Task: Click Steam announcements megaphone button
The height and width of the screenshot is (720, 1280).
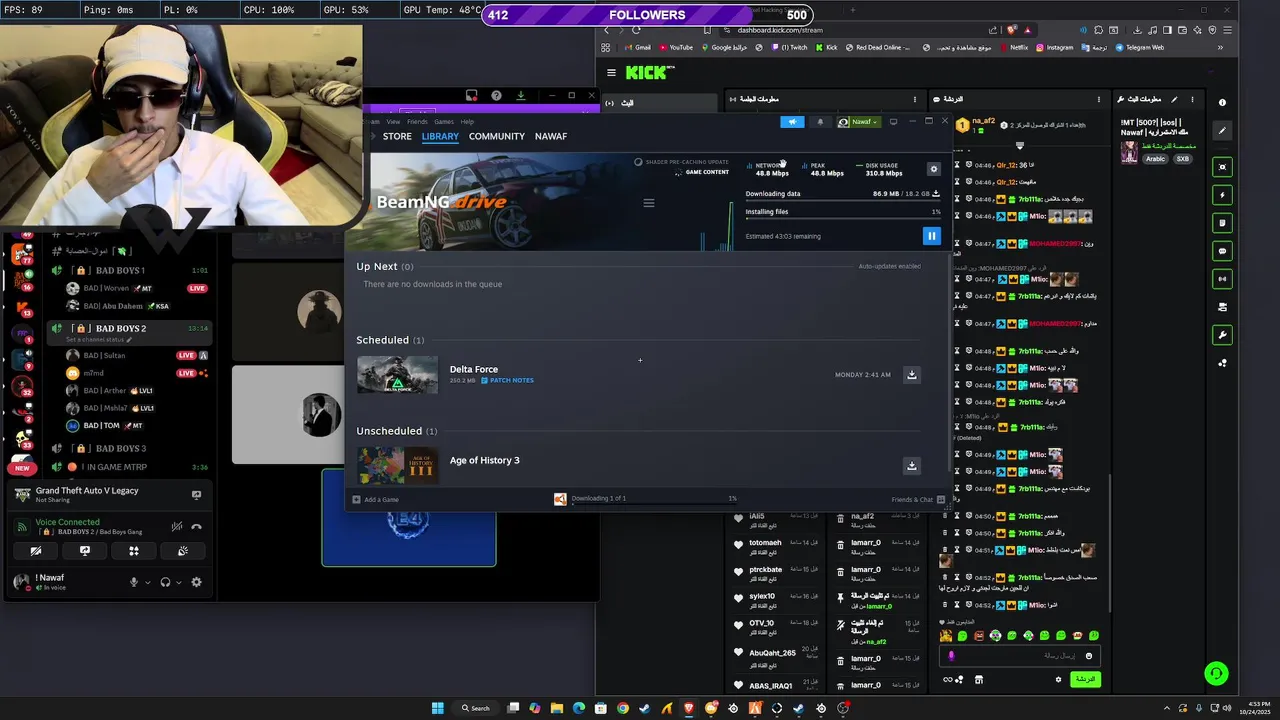Action: coord(792,122)
